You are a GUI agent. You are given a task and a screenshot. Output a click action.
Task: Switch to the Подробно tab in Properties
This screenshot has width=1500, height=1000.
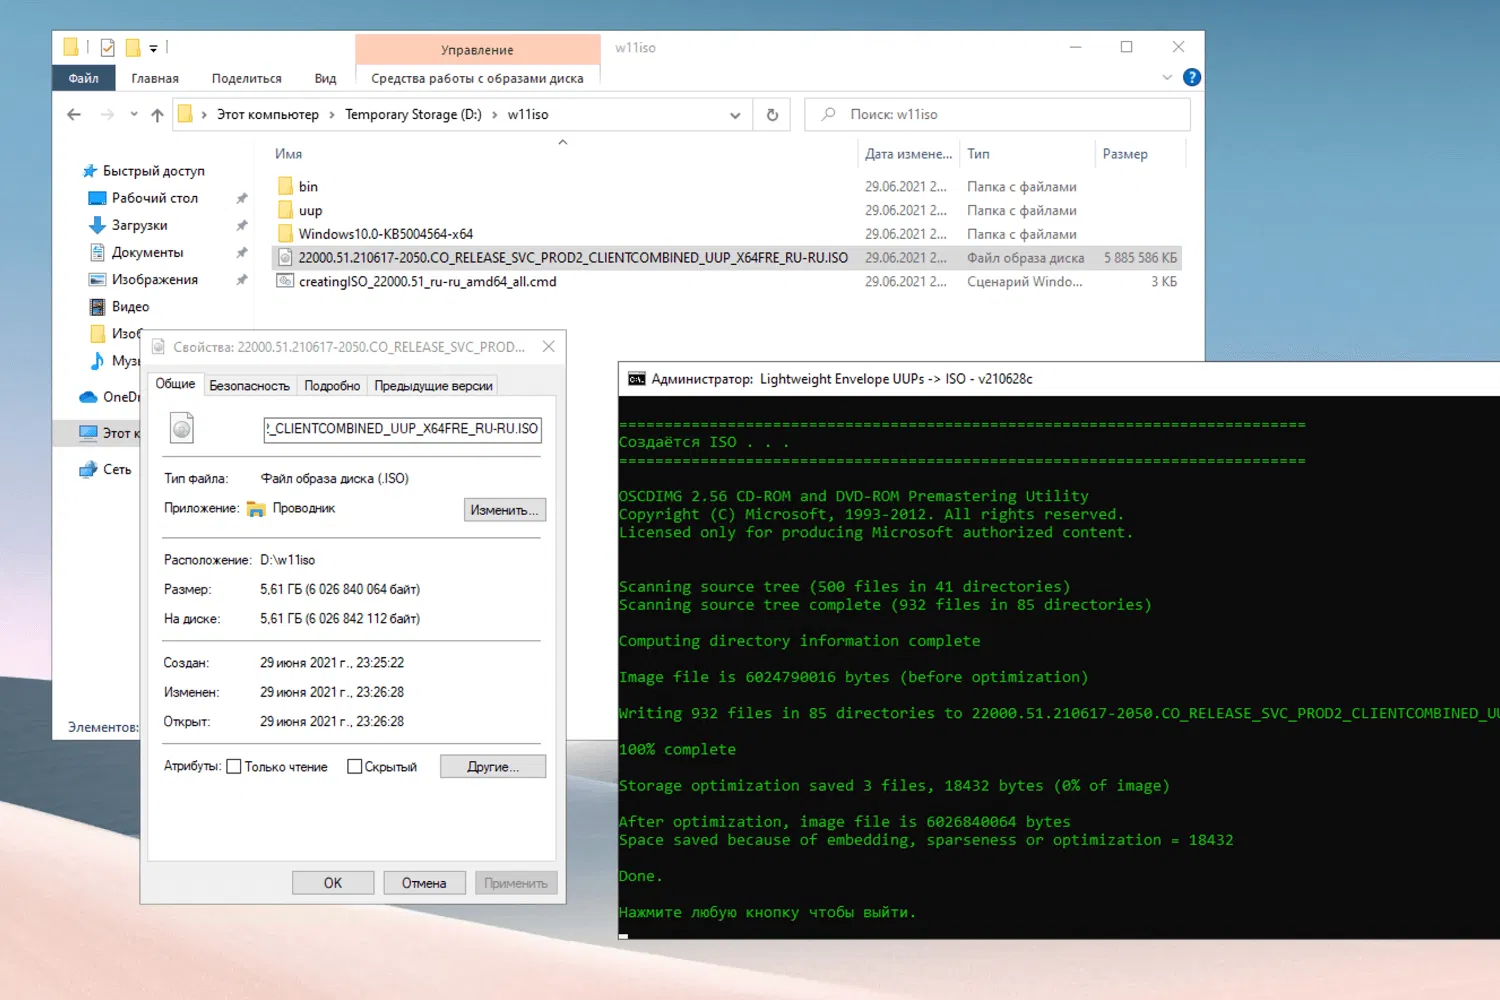pos(332,385)
